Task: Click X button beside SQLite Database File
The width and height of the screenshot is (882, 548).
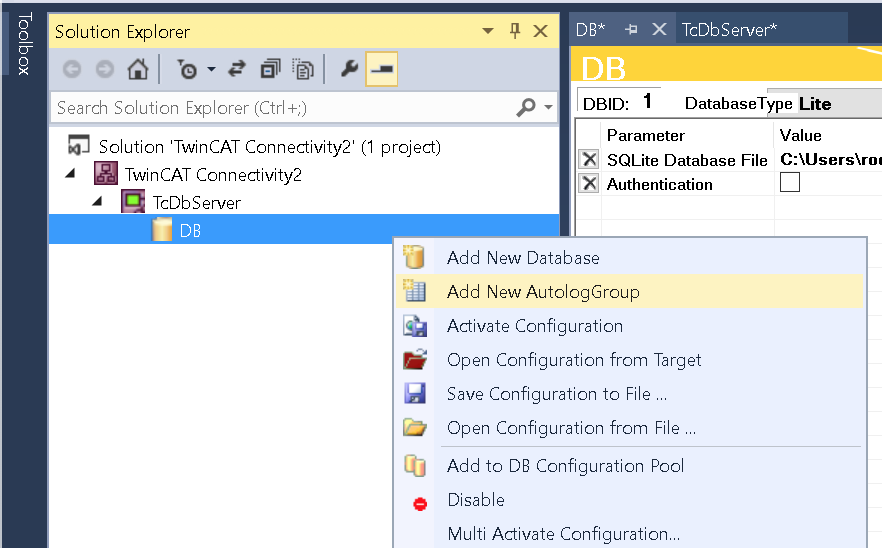Action: 589,159
